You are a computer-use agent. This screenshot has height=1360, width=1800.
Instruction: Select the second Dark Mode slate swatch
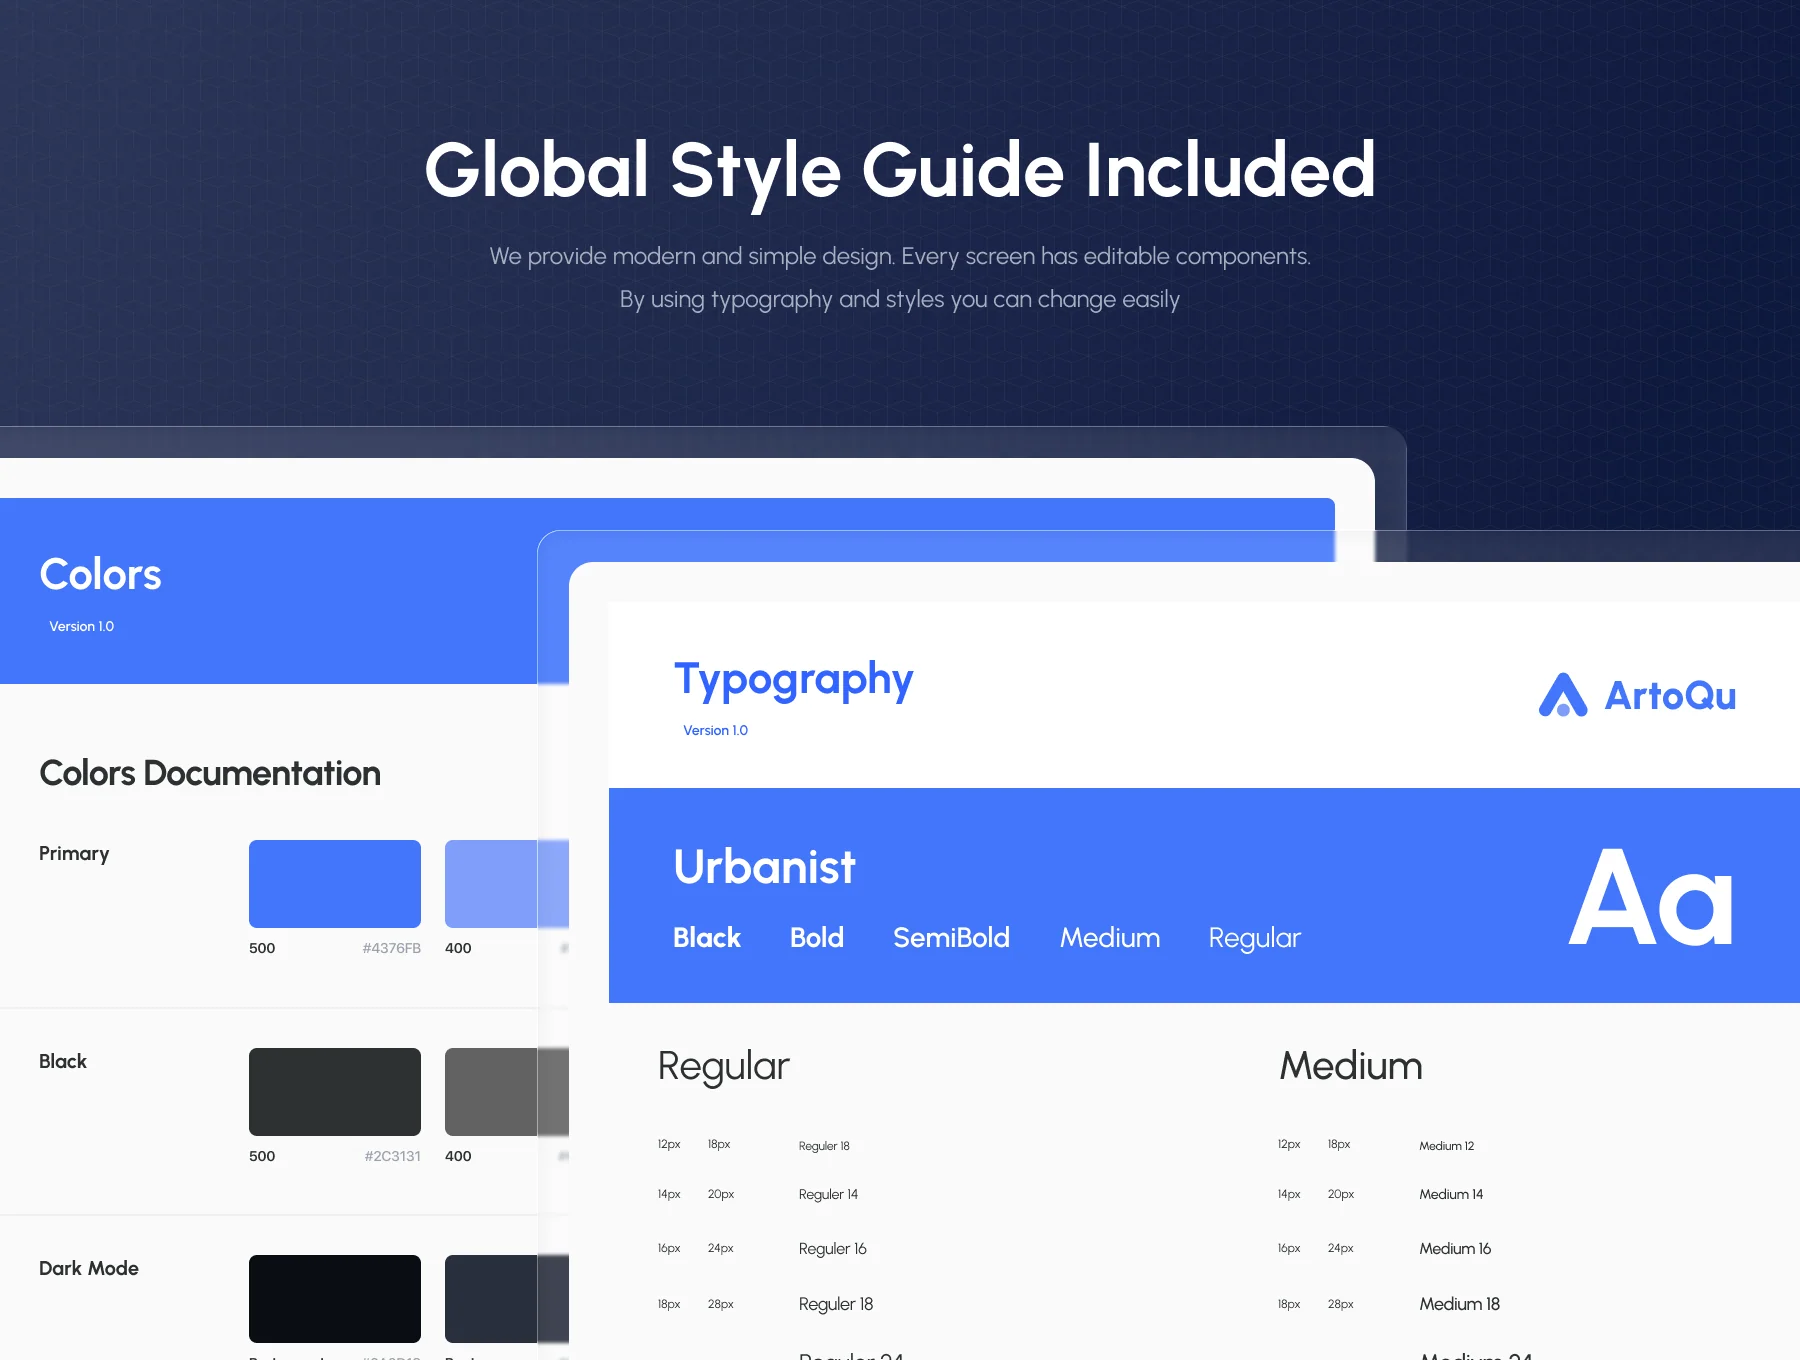tap(507, 1299)
